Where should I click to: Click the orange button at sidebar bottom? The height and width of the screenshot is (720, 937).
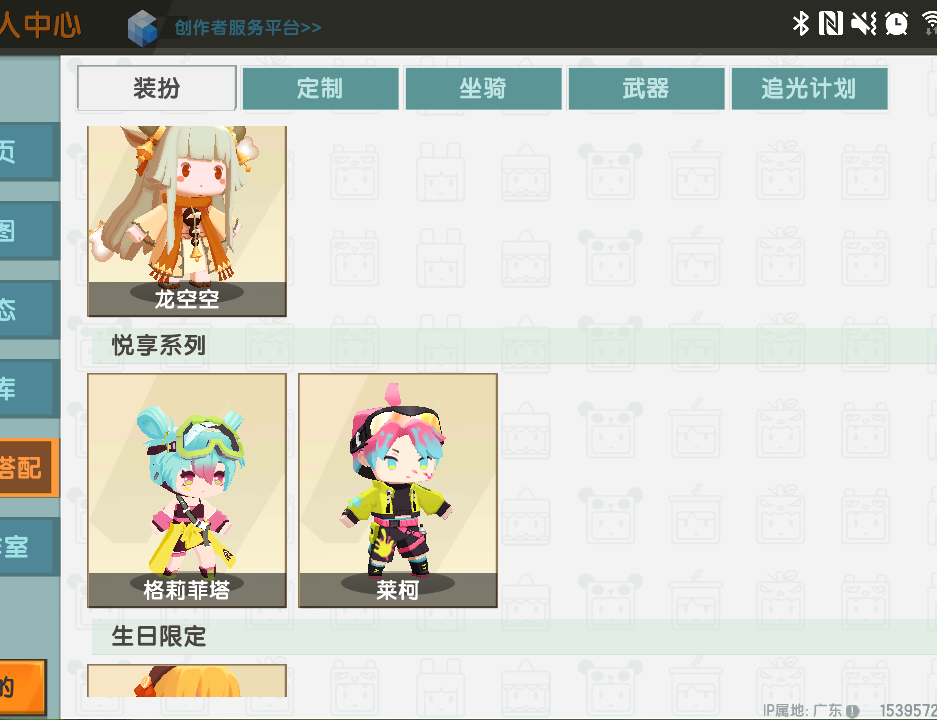click(x=23, y=687)
